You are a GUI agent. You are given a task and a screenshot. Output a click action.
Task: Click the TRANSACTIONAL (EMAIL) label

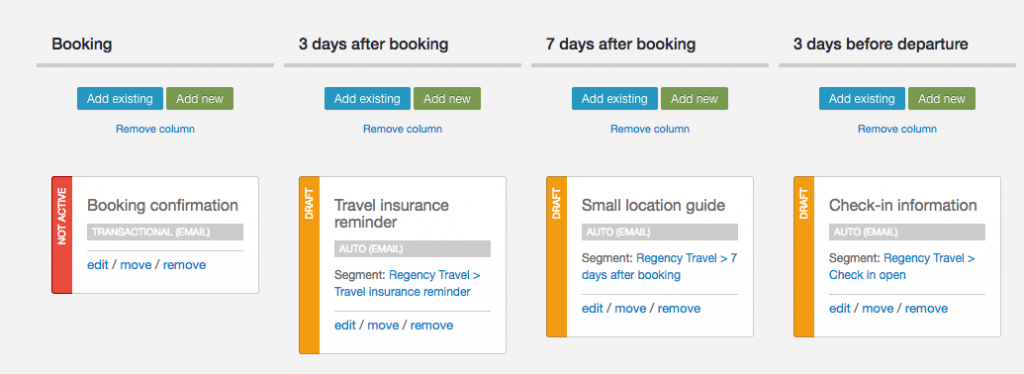tap(165, 232)
